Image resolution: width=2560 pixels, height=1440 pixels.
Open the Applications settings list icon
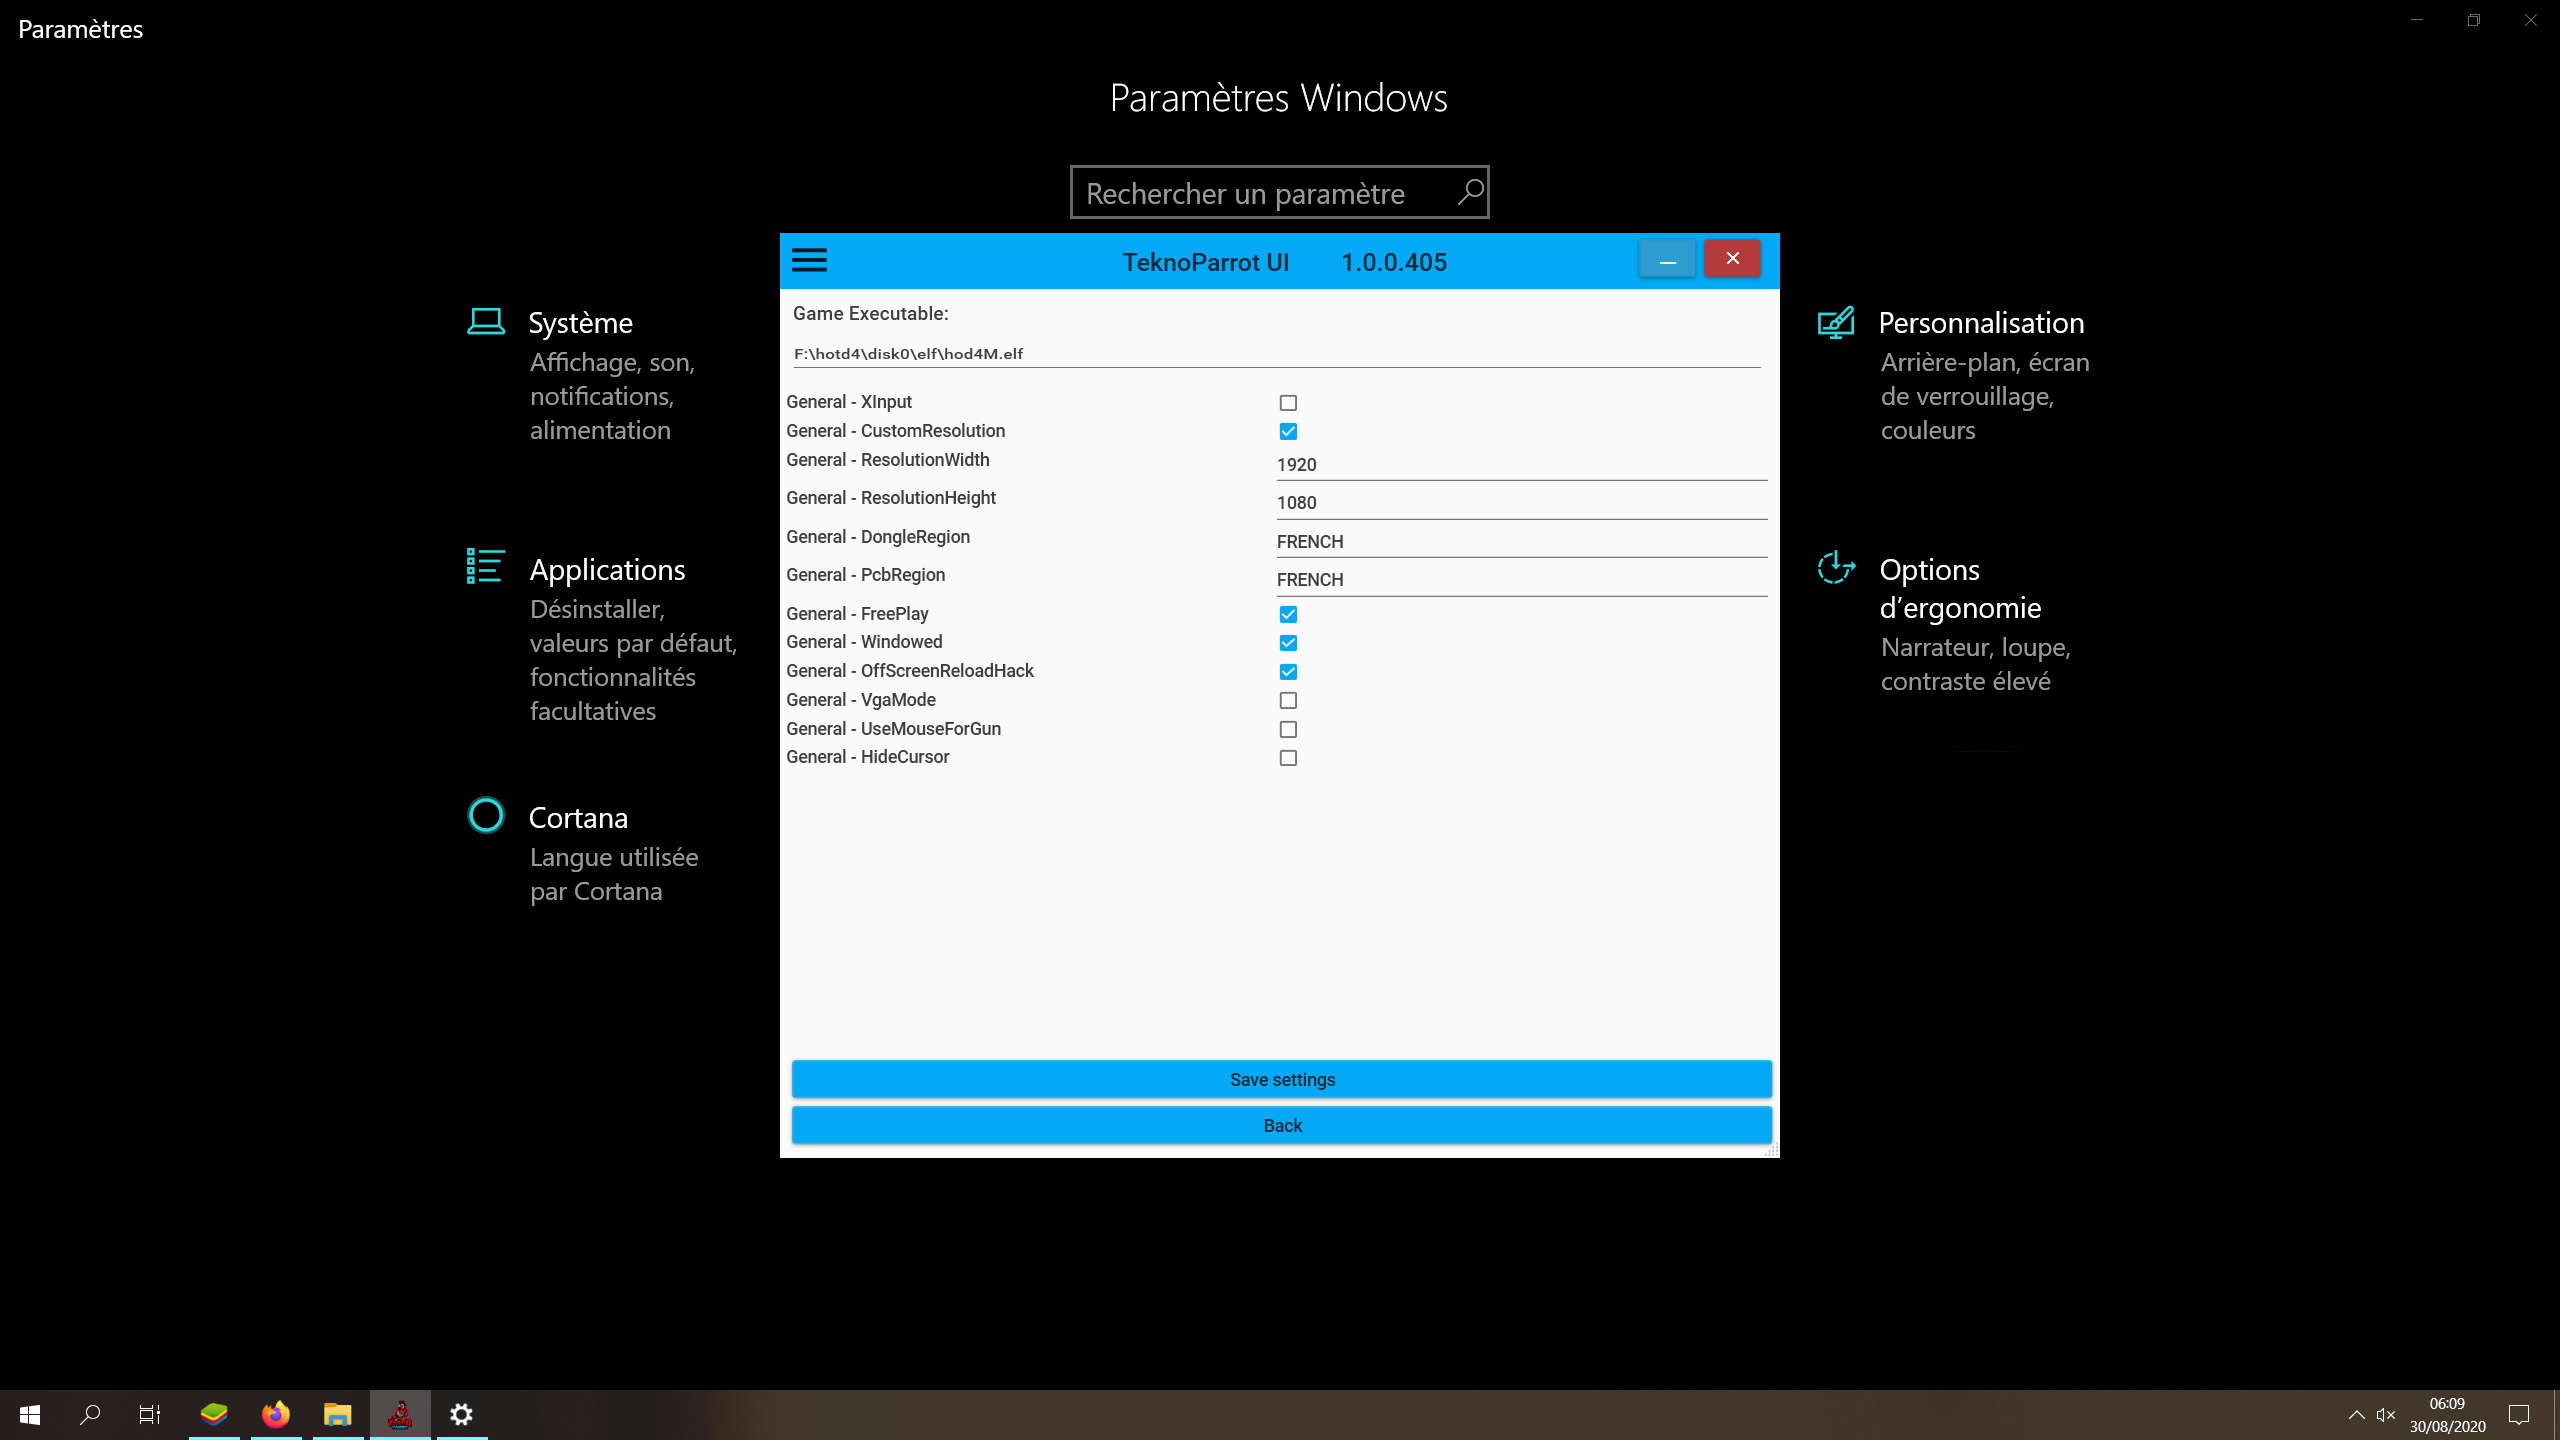pyautogui.click(x=486, y=566)
